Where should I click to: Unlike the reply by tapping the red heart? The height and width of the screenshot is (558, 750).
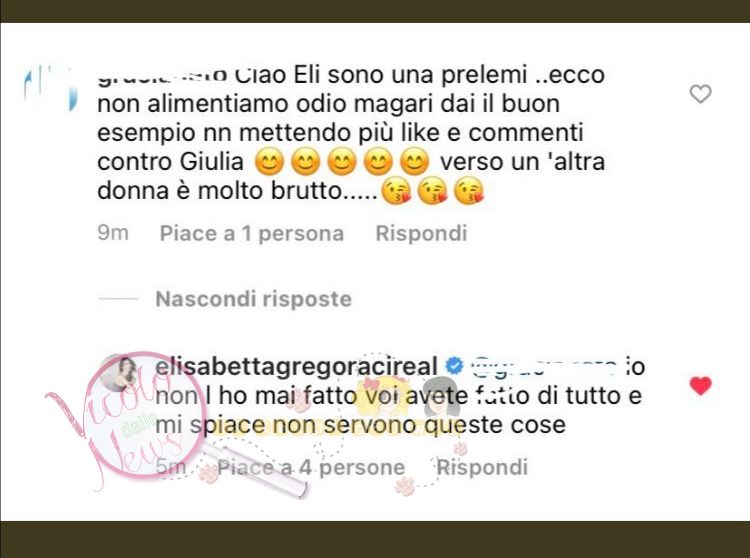(701, 385)
